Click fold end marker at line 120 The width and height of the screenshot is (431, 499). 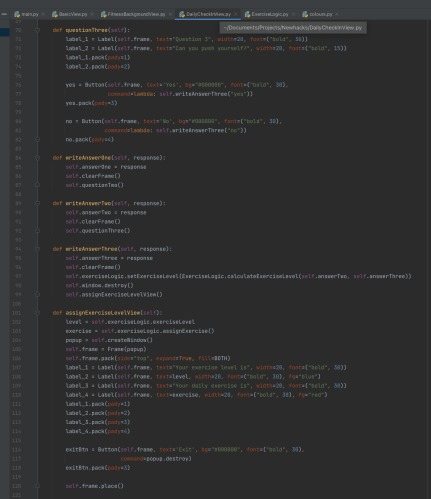[37, 486]
